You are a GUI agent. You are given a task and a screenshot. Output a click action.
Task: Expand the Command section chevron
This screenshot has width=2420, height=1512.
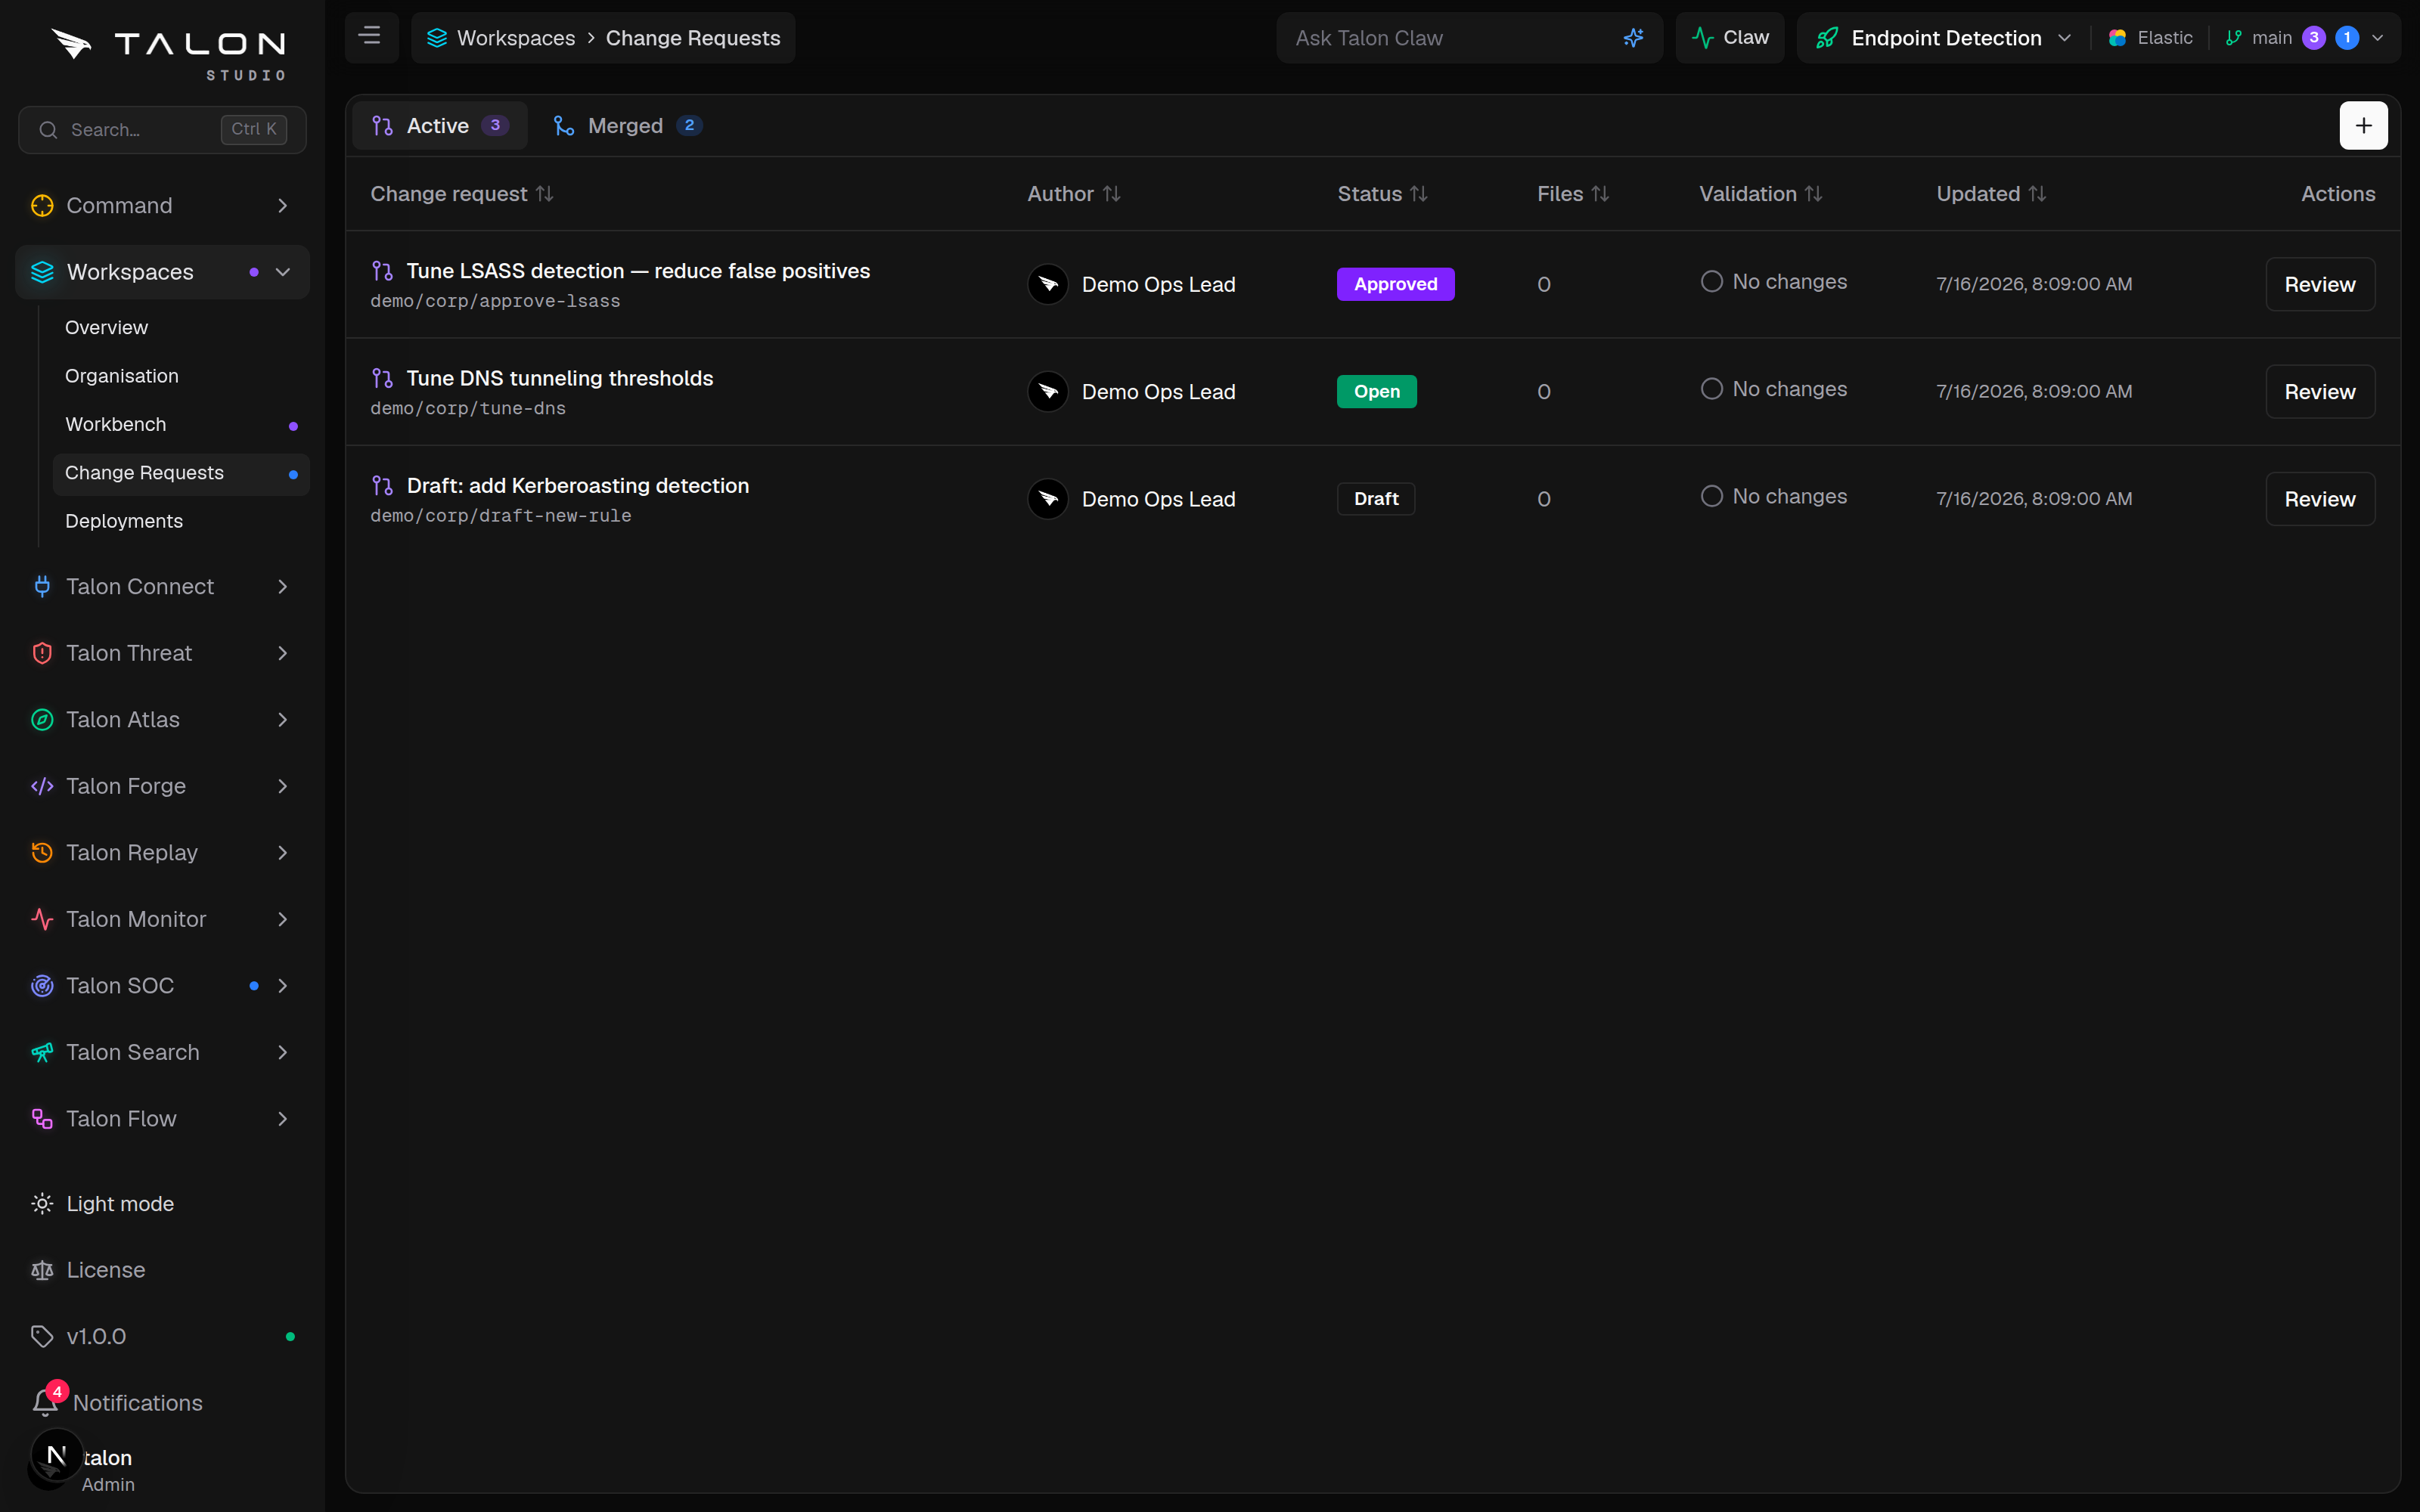point(283,205)
